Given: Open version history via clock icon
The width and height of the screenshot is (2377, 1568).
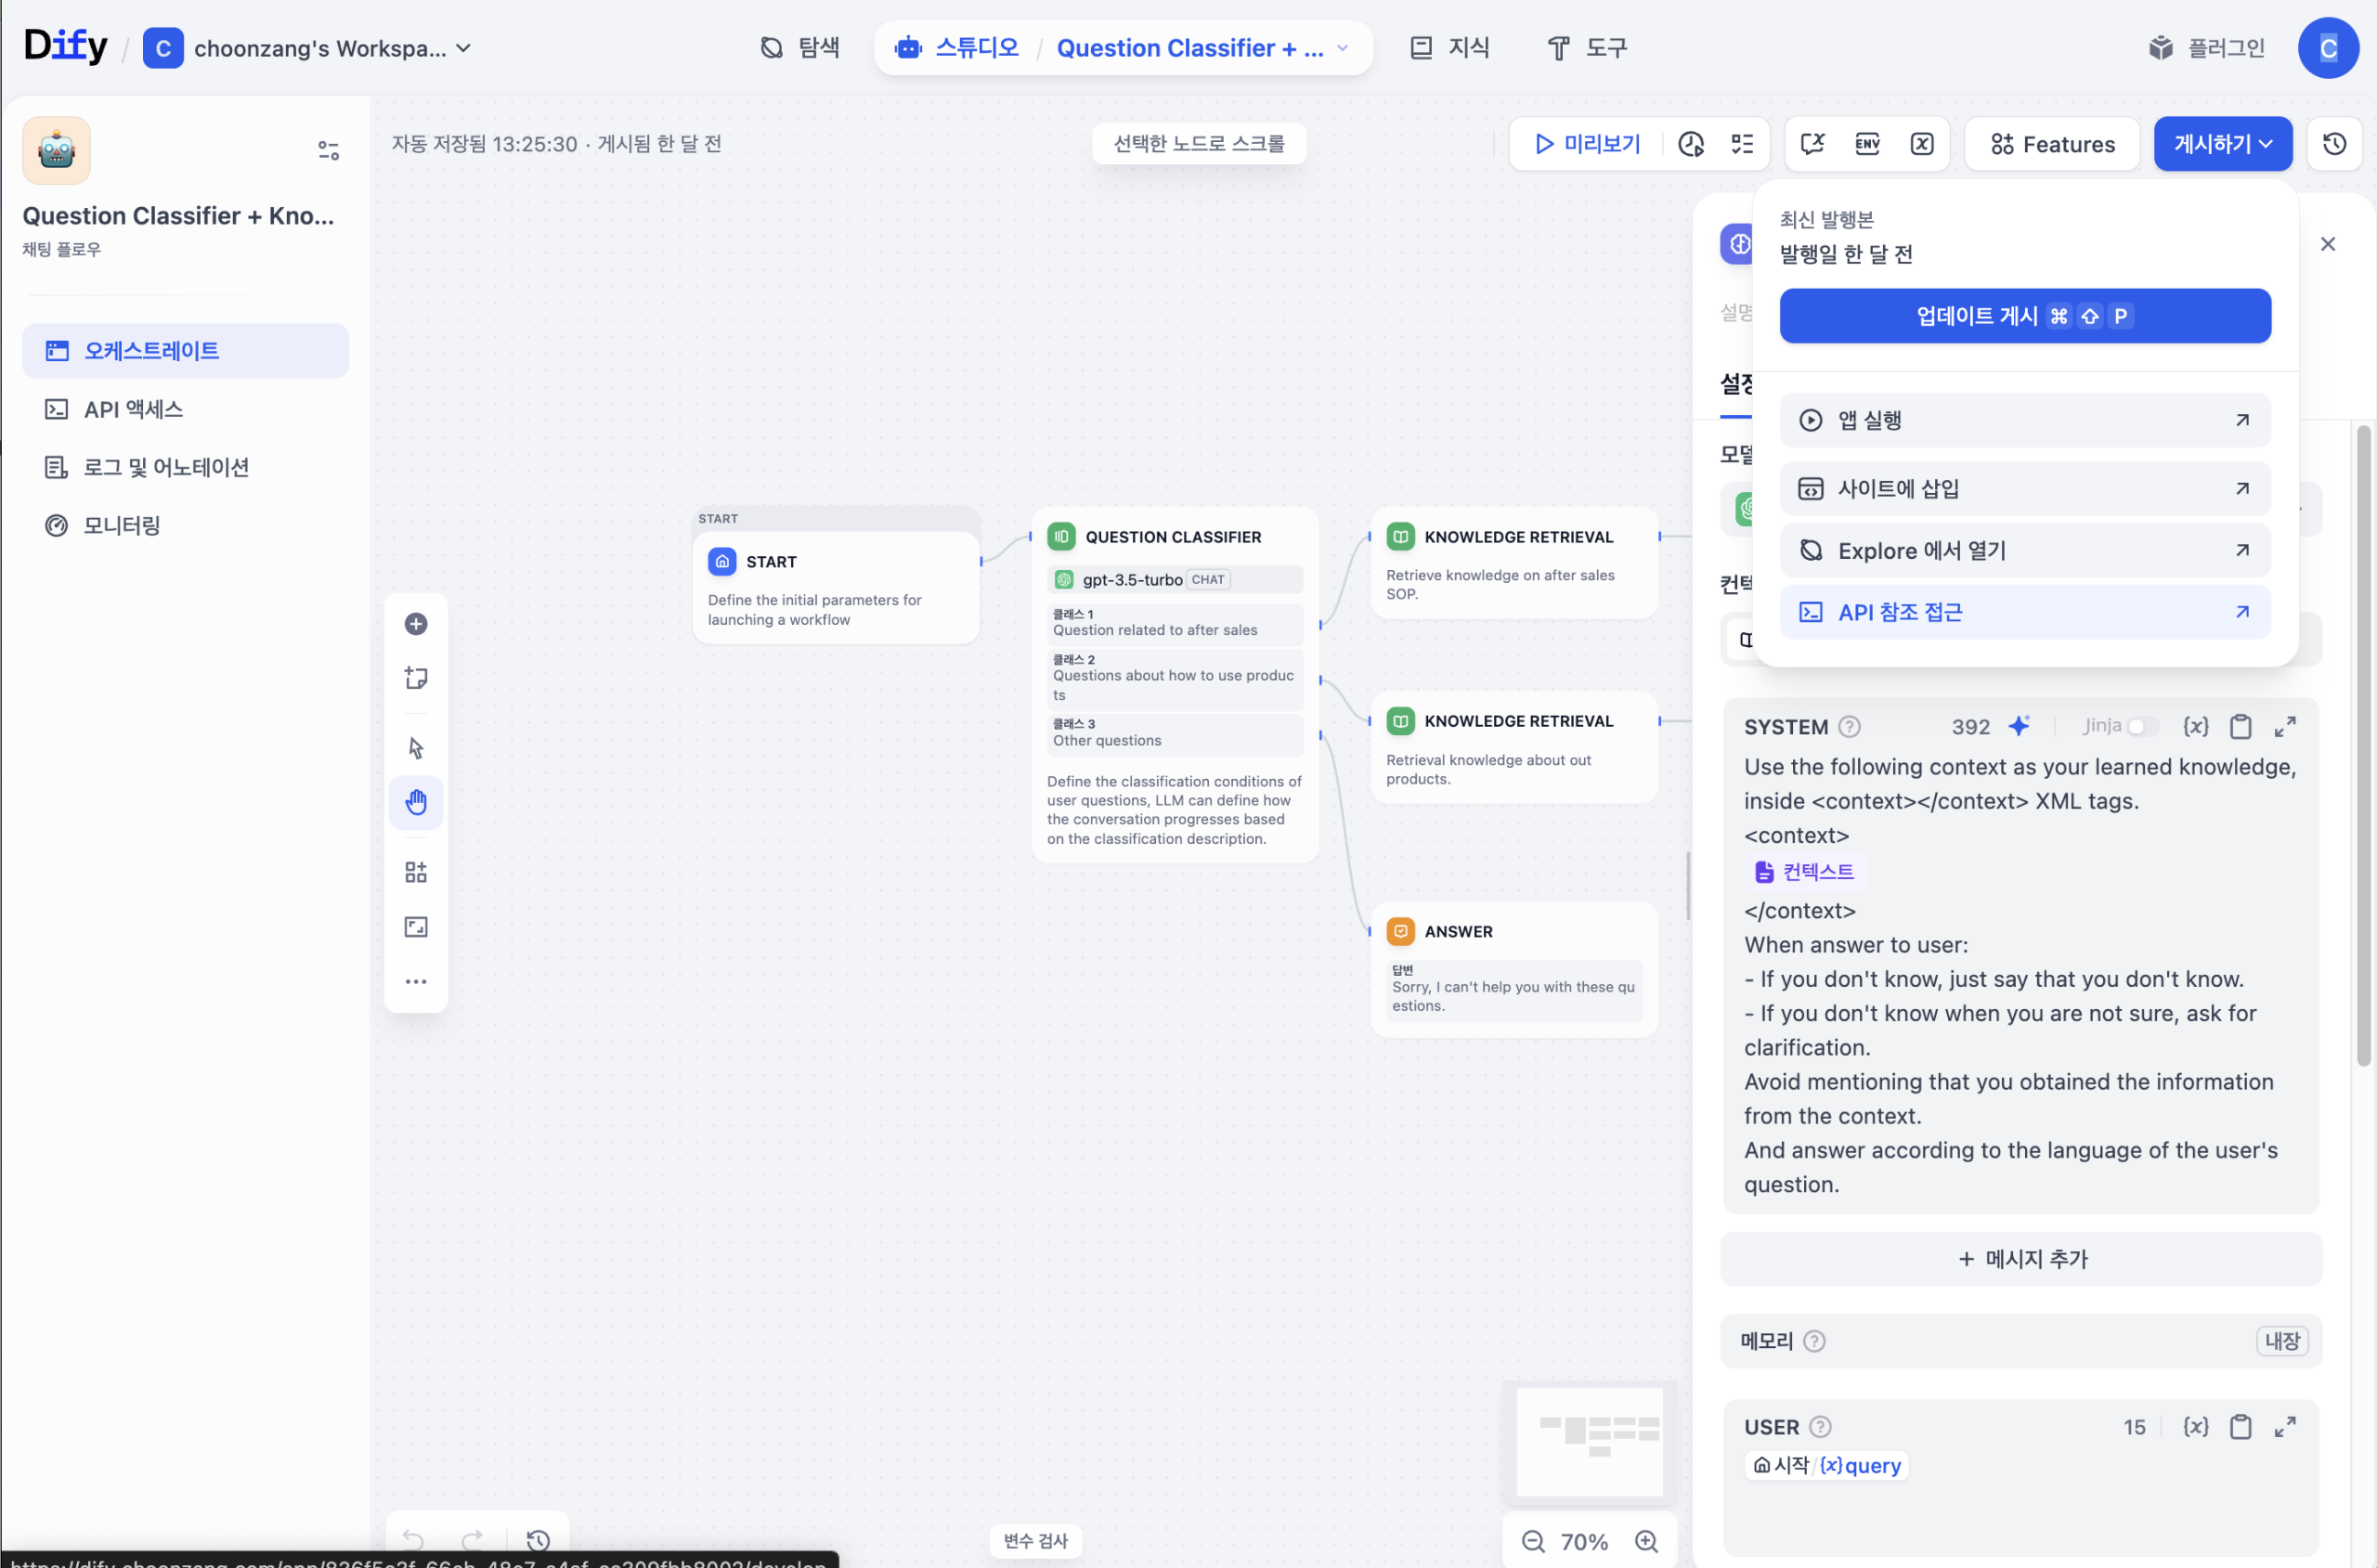Looking at the screenshot, I should point(2334,143).
